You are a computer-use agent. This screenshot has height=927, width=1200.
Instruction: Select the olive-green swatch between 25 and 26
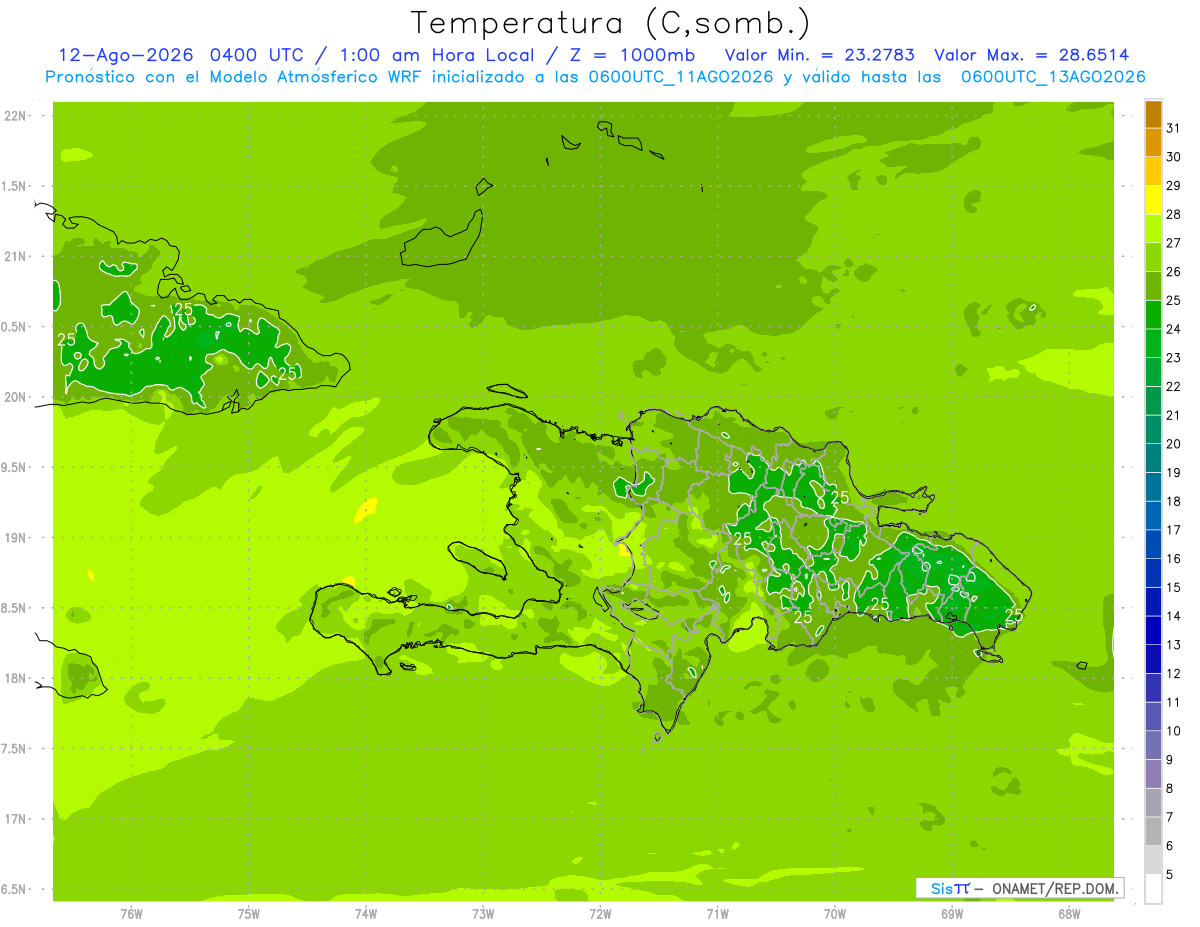[x=1153, y=286]
